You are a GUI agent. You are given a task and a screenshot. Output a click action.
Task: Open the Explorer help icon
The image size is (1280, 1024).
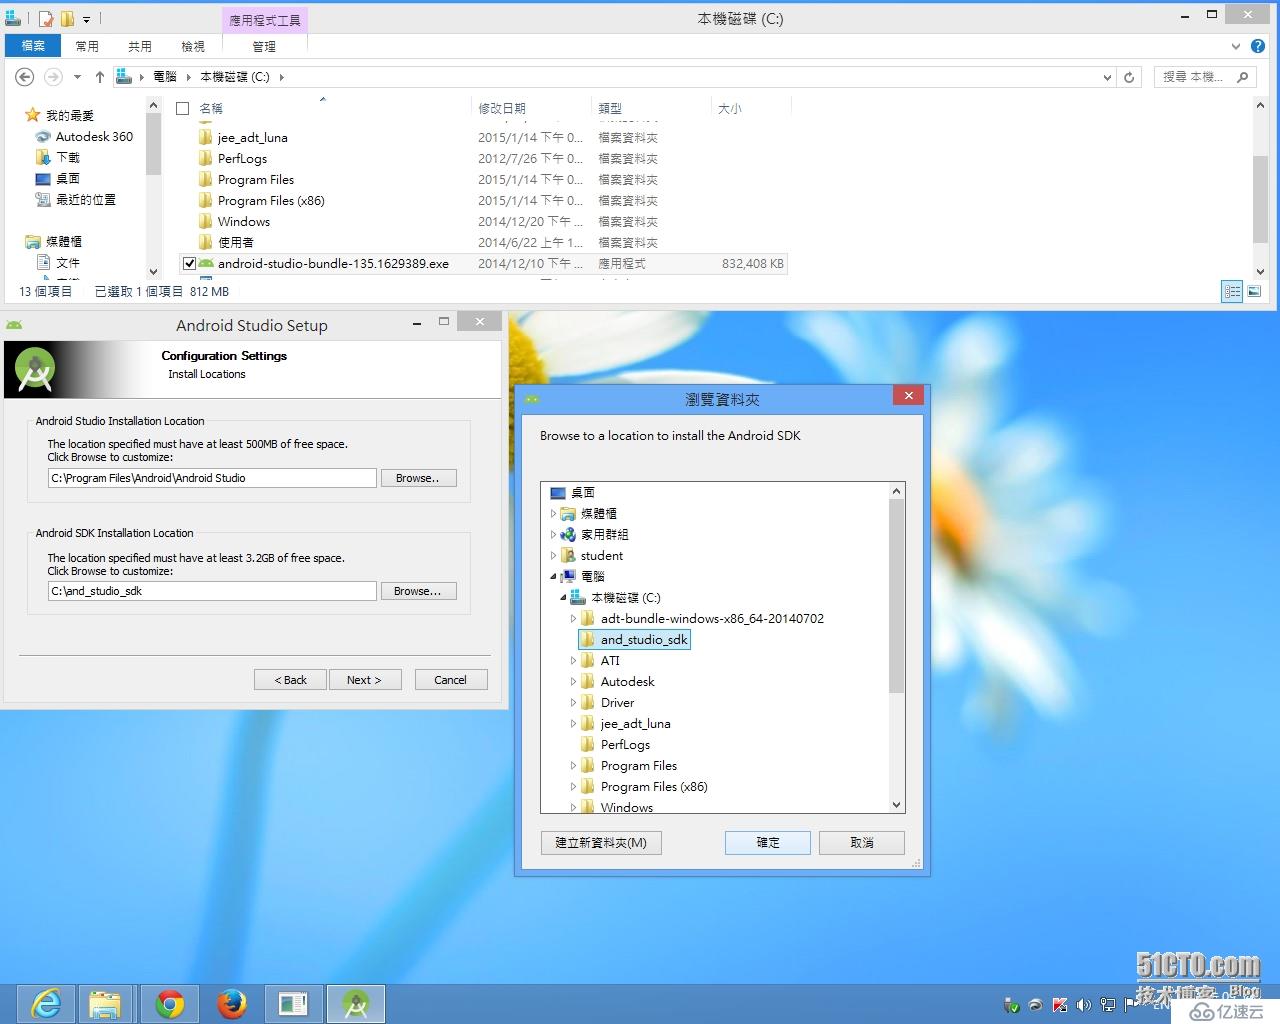(x=1258, y=46)
